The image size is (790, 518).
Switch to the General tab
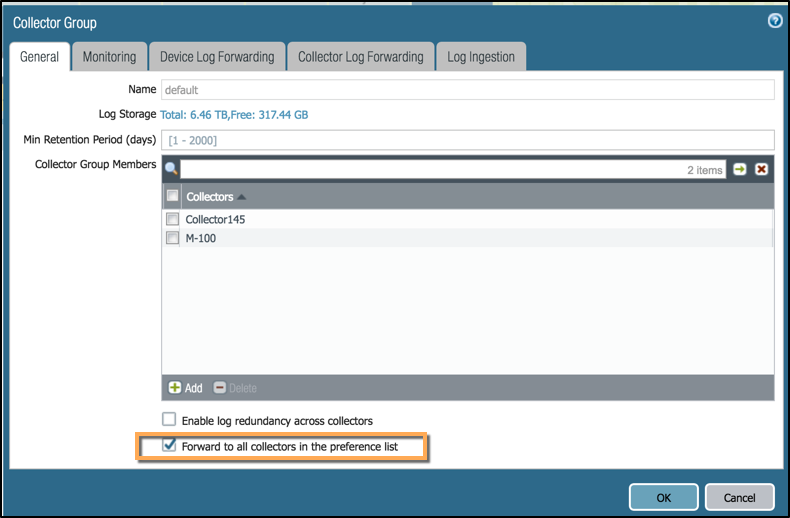[x=39, y=56]
